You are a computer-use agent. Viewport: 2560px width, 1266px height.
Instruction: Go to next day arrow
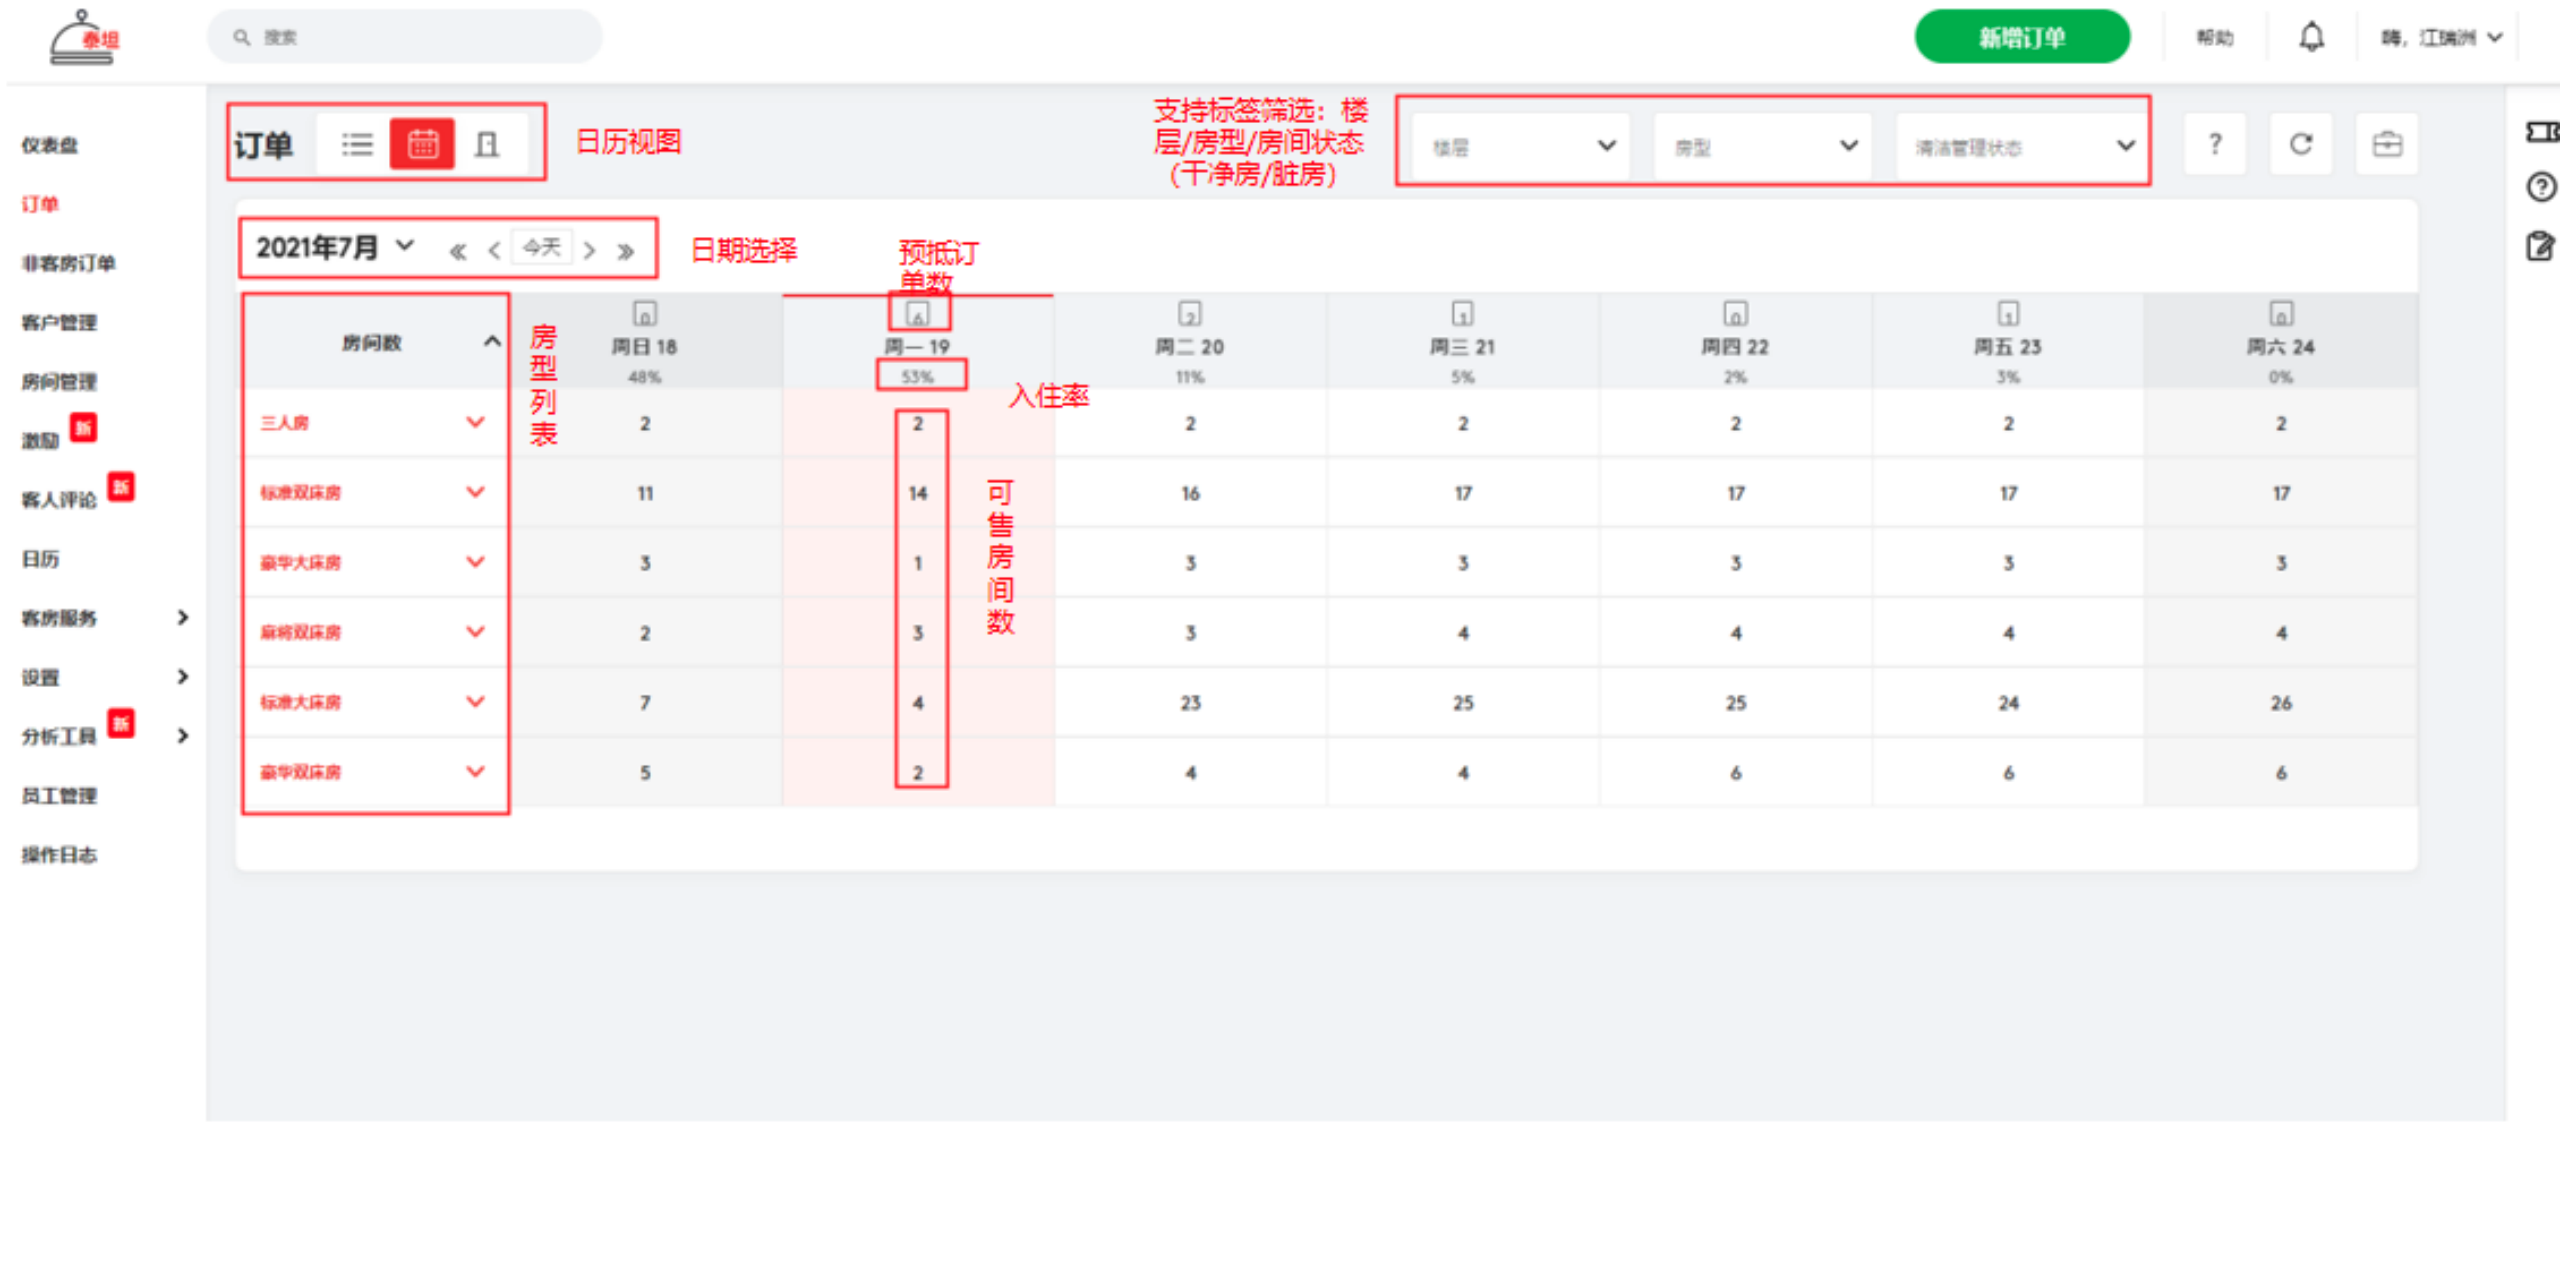pos(590,251)
